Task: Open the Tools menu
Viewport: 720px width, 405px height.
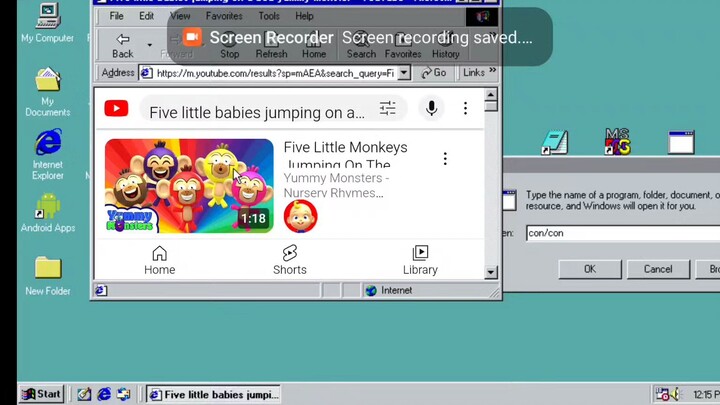Action: (269, 16)
